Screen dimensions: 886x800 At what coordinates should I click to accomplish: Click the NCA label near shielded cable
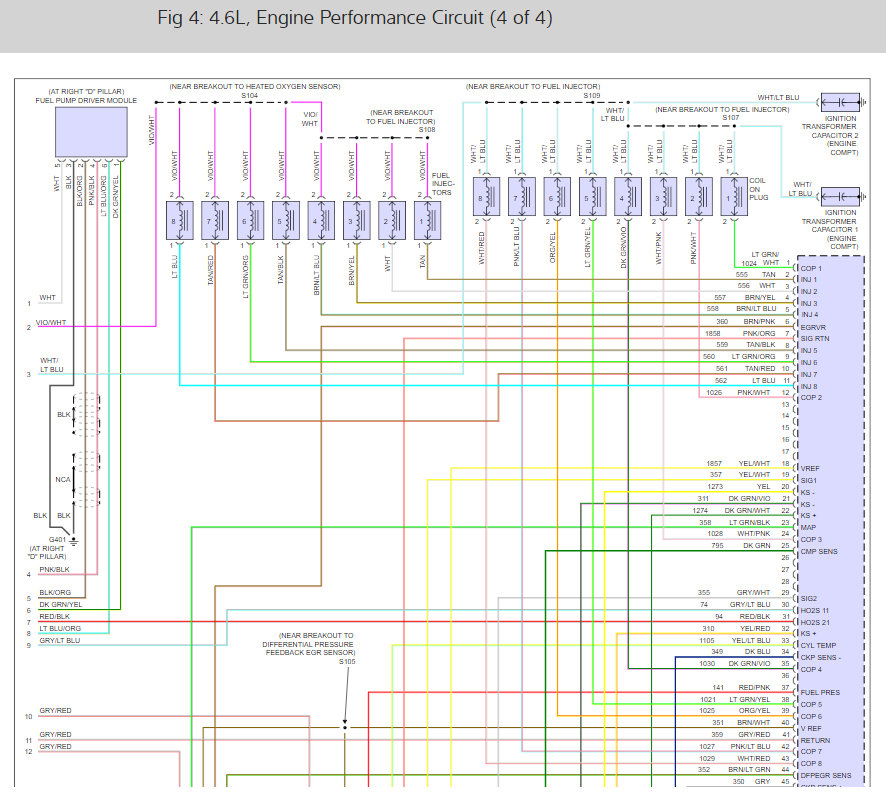pyautogui.click(x=63, y=480)
